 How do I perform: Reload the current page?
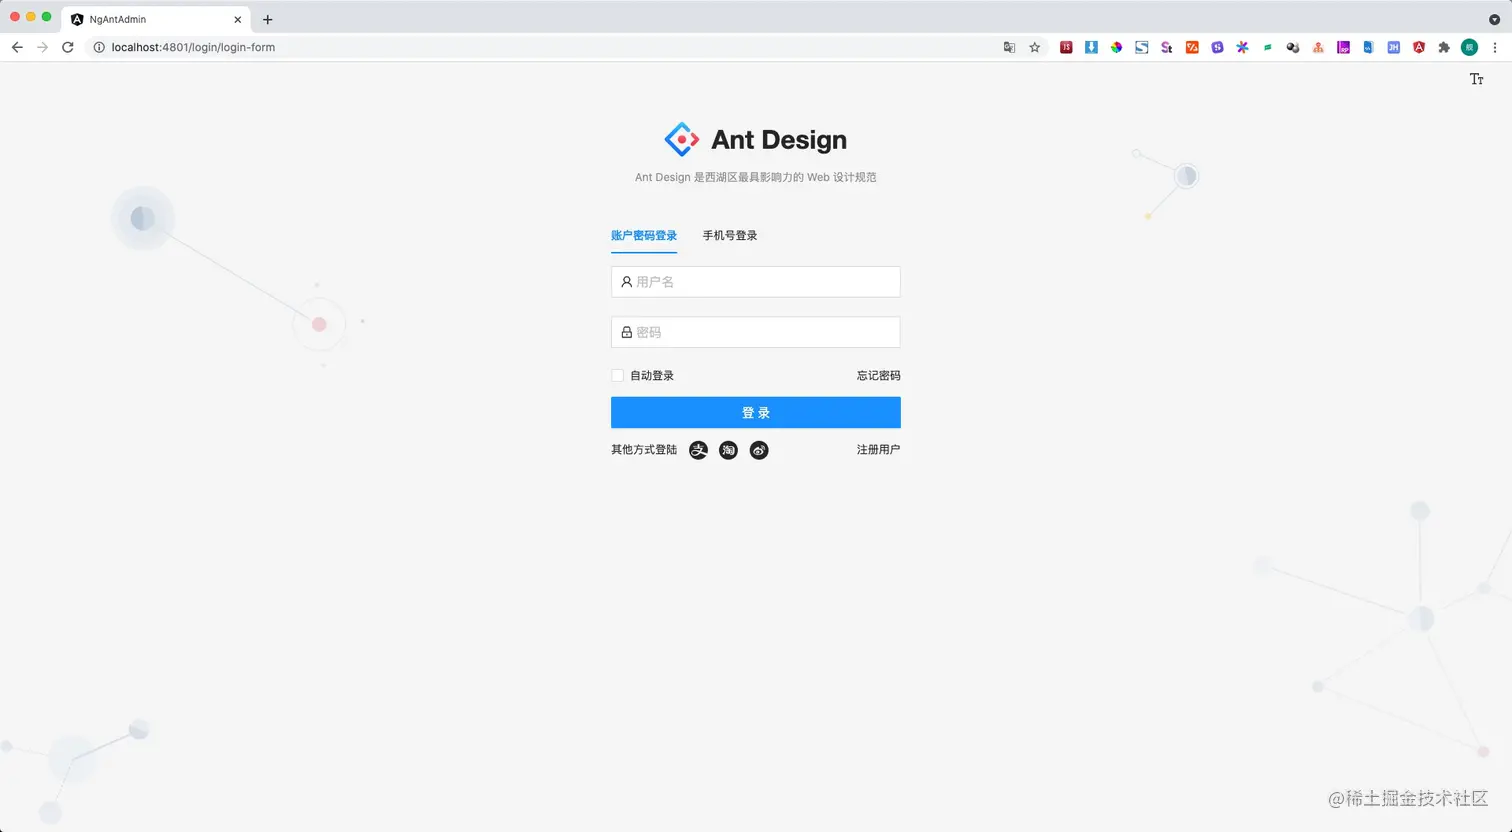(x=68, y=47)
